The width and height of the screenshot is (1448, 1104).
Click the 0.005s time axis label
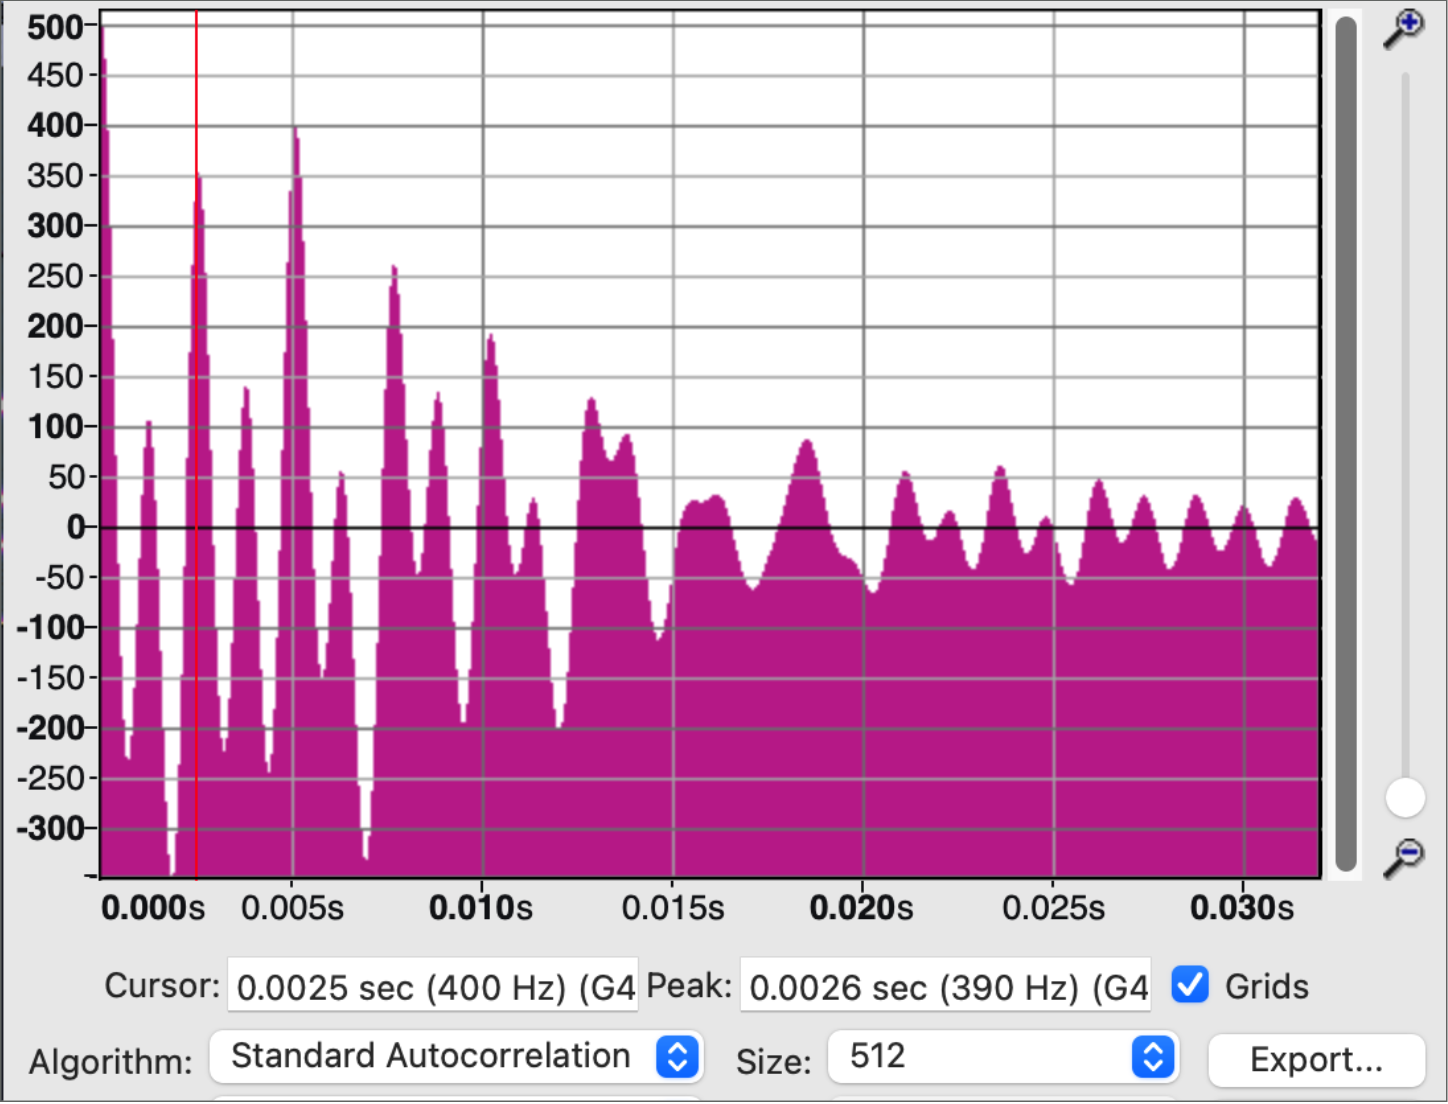[292, 908]
